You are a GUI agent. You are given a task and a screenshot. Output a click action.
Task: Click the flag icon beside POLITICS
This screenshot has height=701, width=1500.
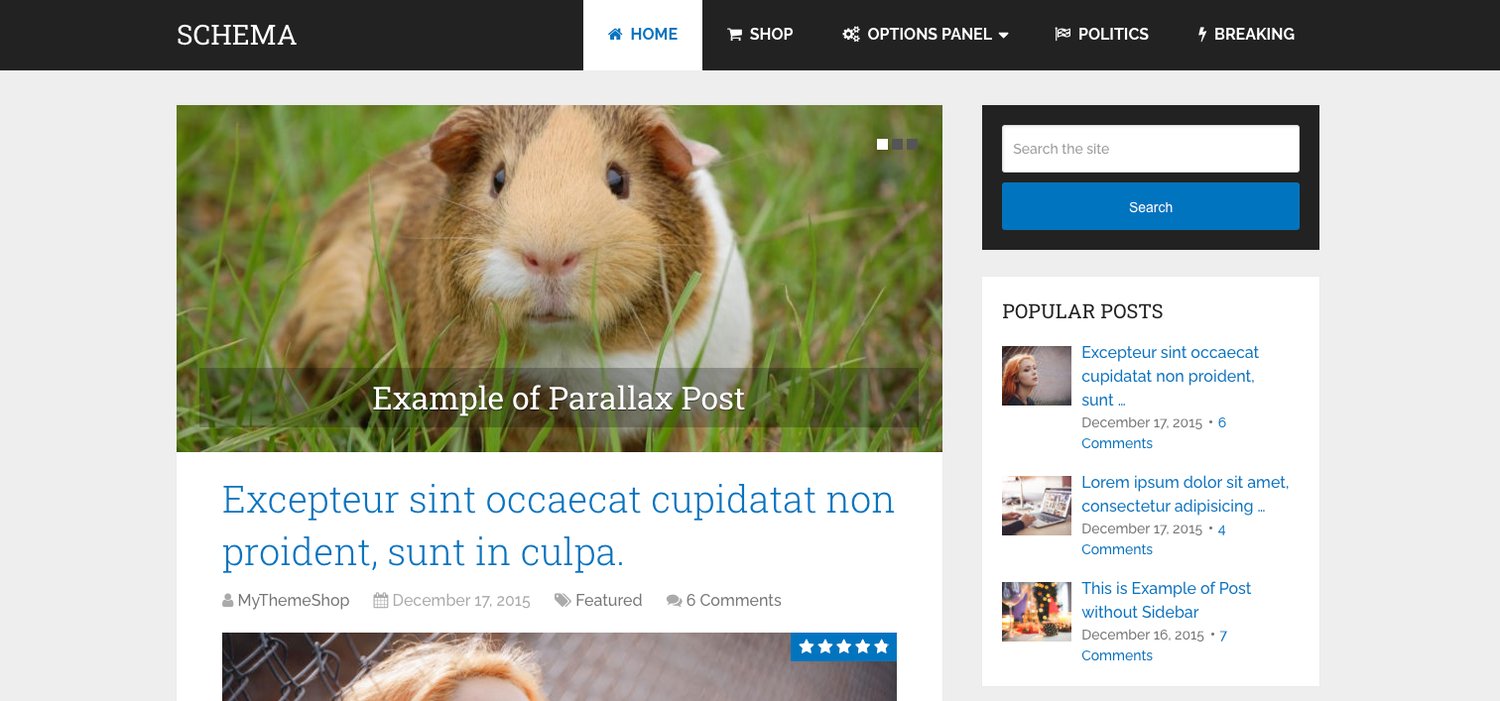pos(1063,34)
